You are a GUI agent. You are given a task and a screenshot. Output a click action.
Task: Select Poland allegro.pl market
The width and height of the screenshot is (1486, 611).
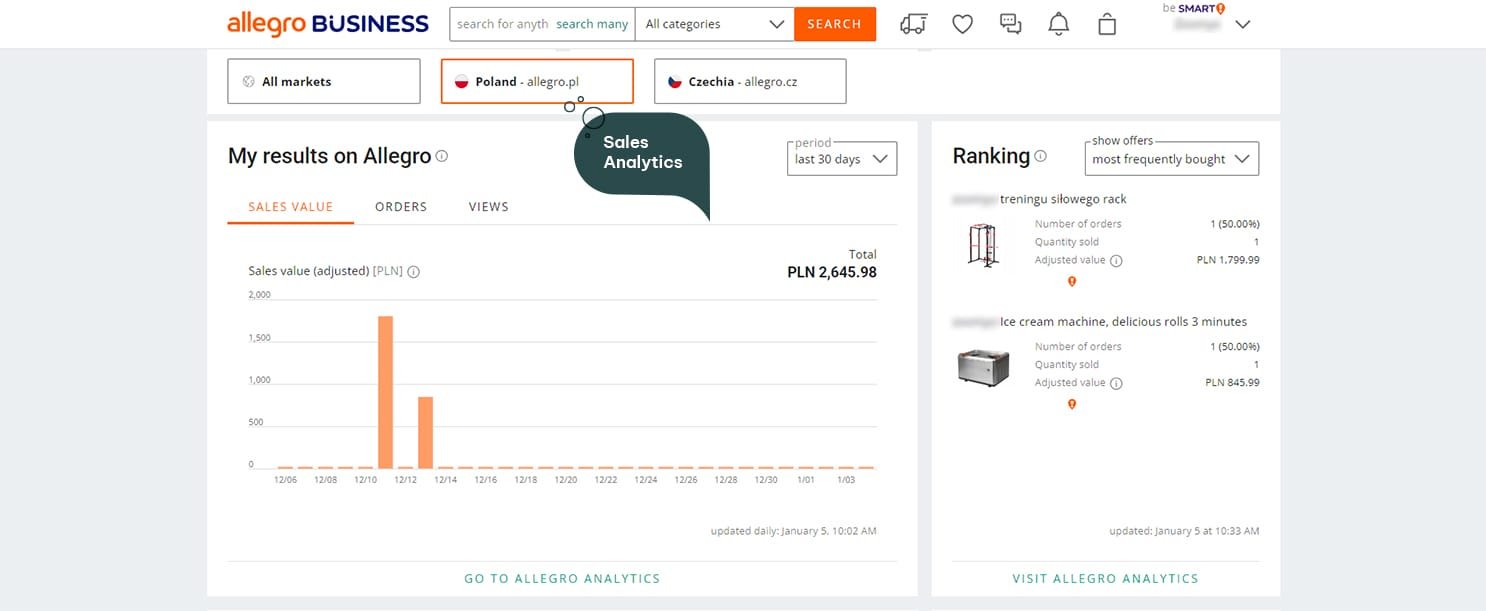click(x=536, y=81)
